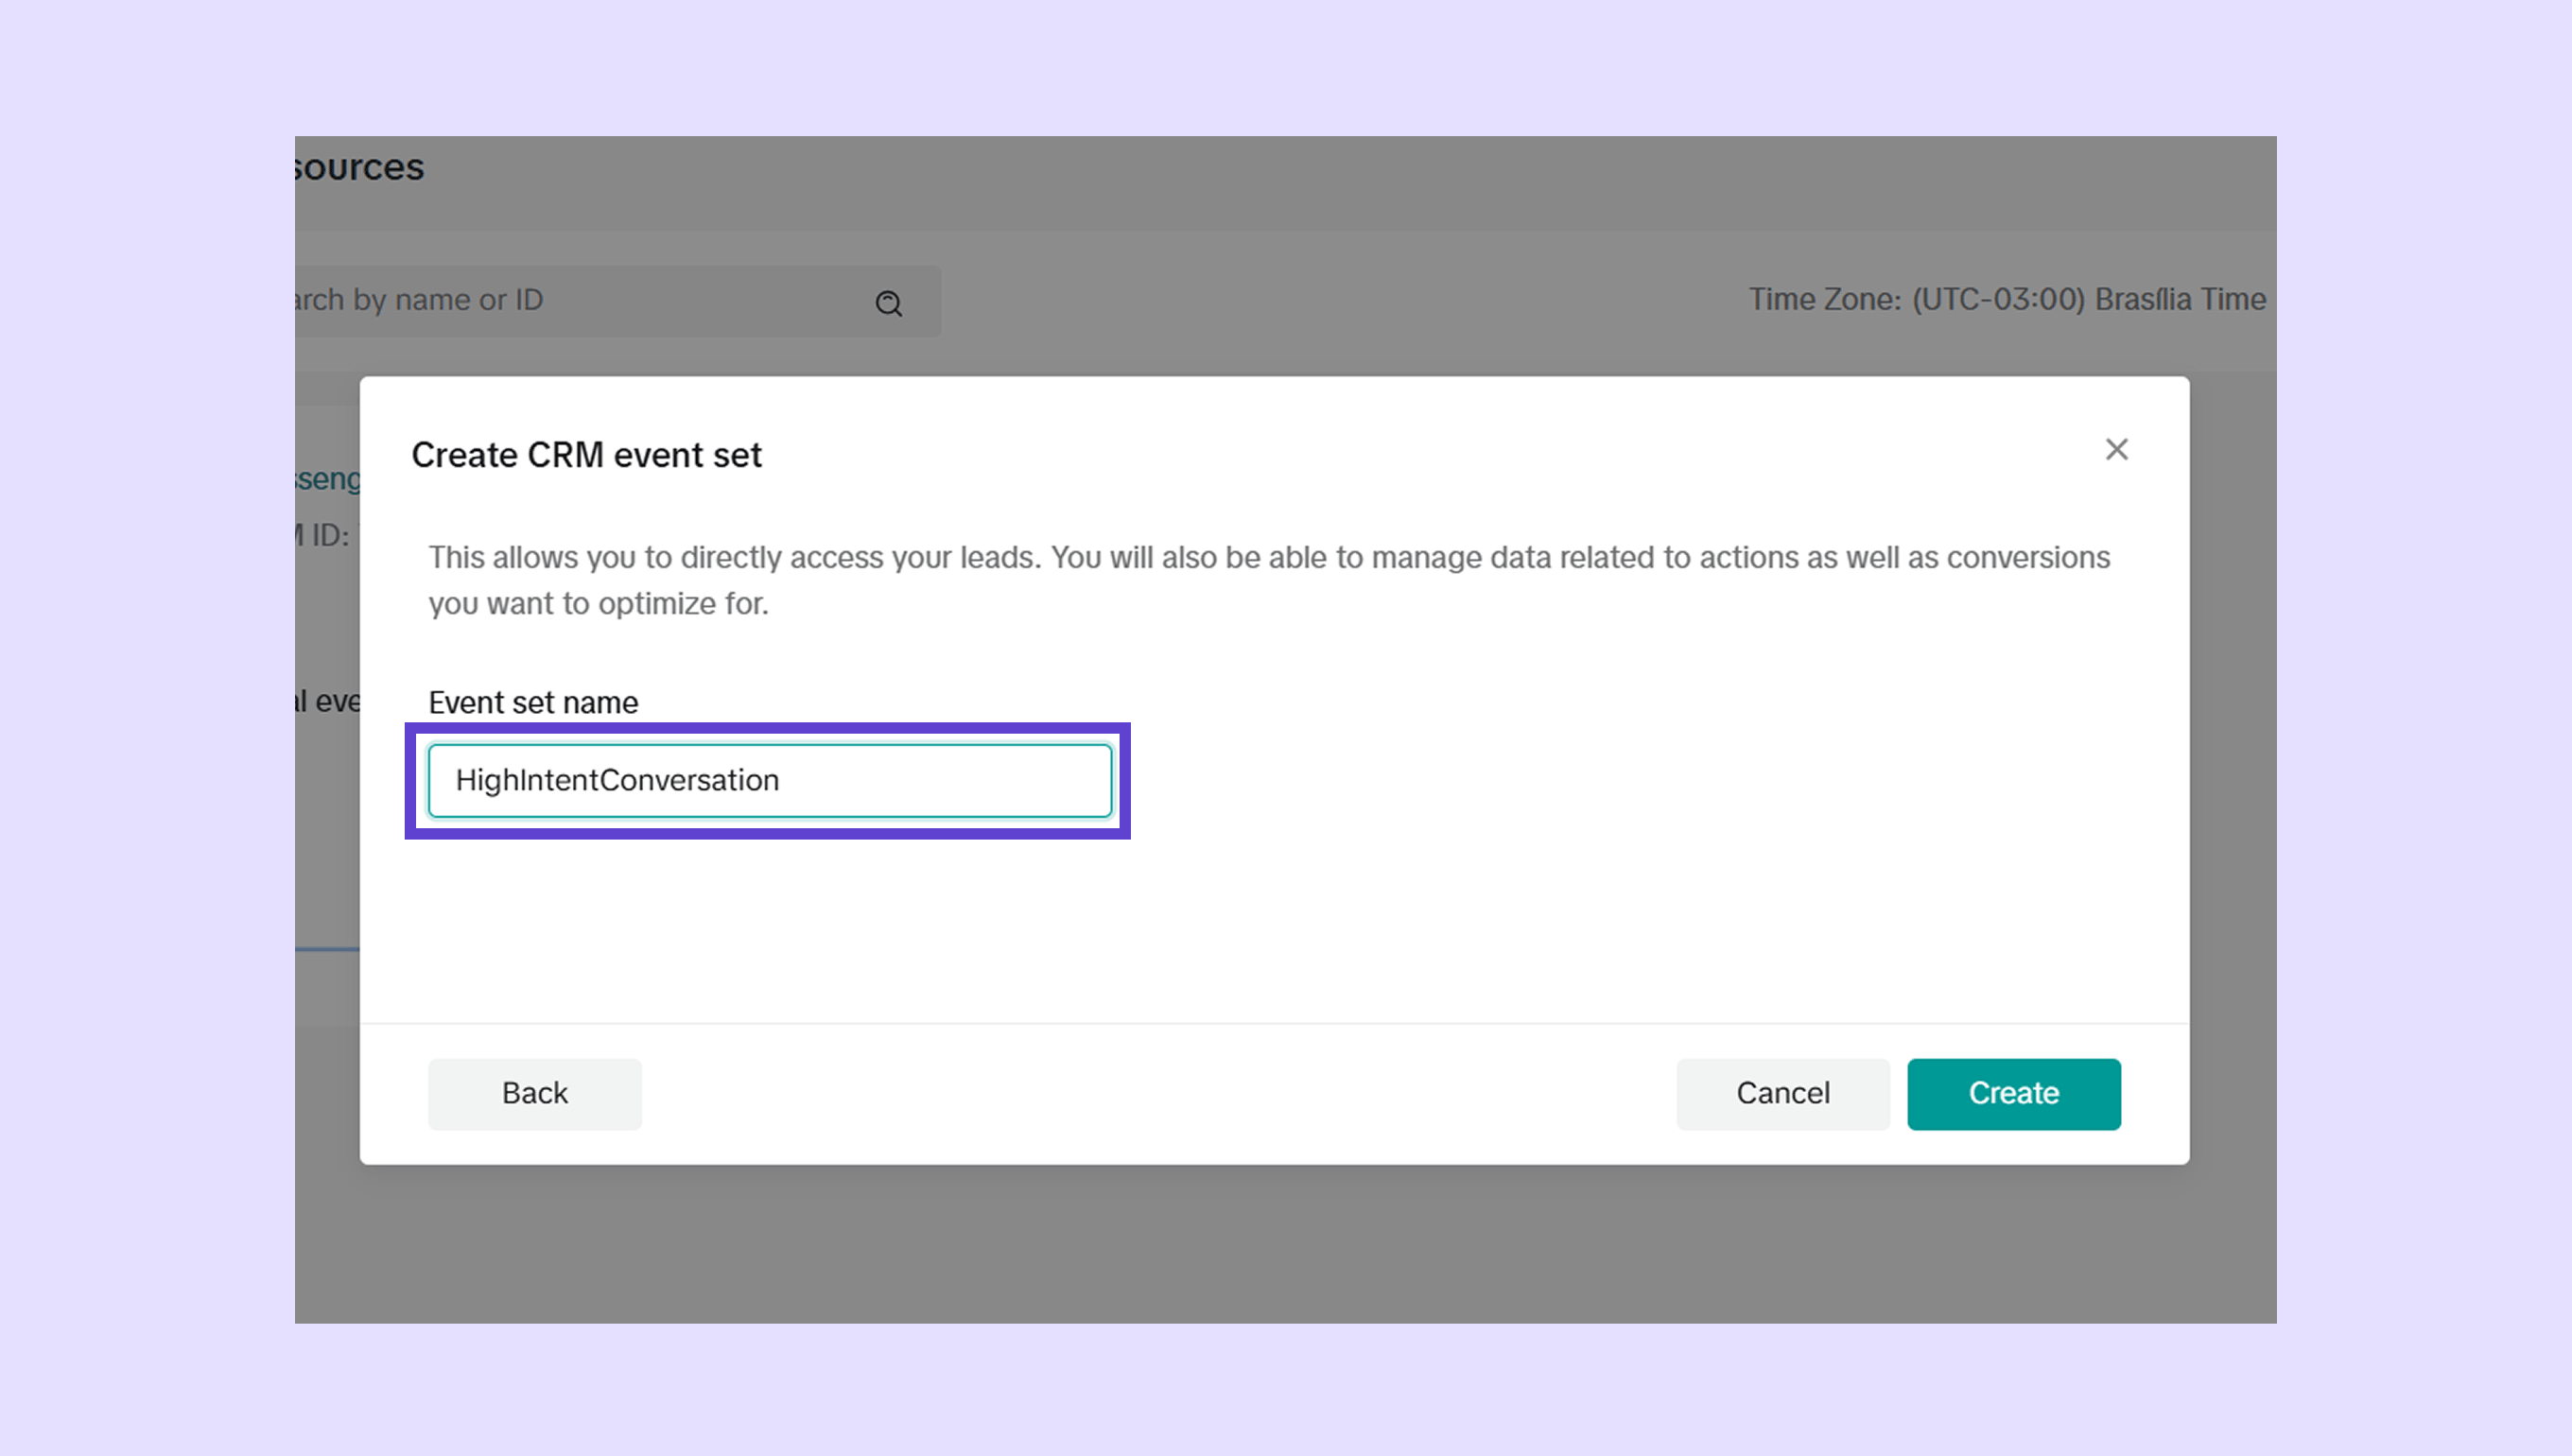
Task: Click the blue underlined tab at left edge
Action: [326, 948]
